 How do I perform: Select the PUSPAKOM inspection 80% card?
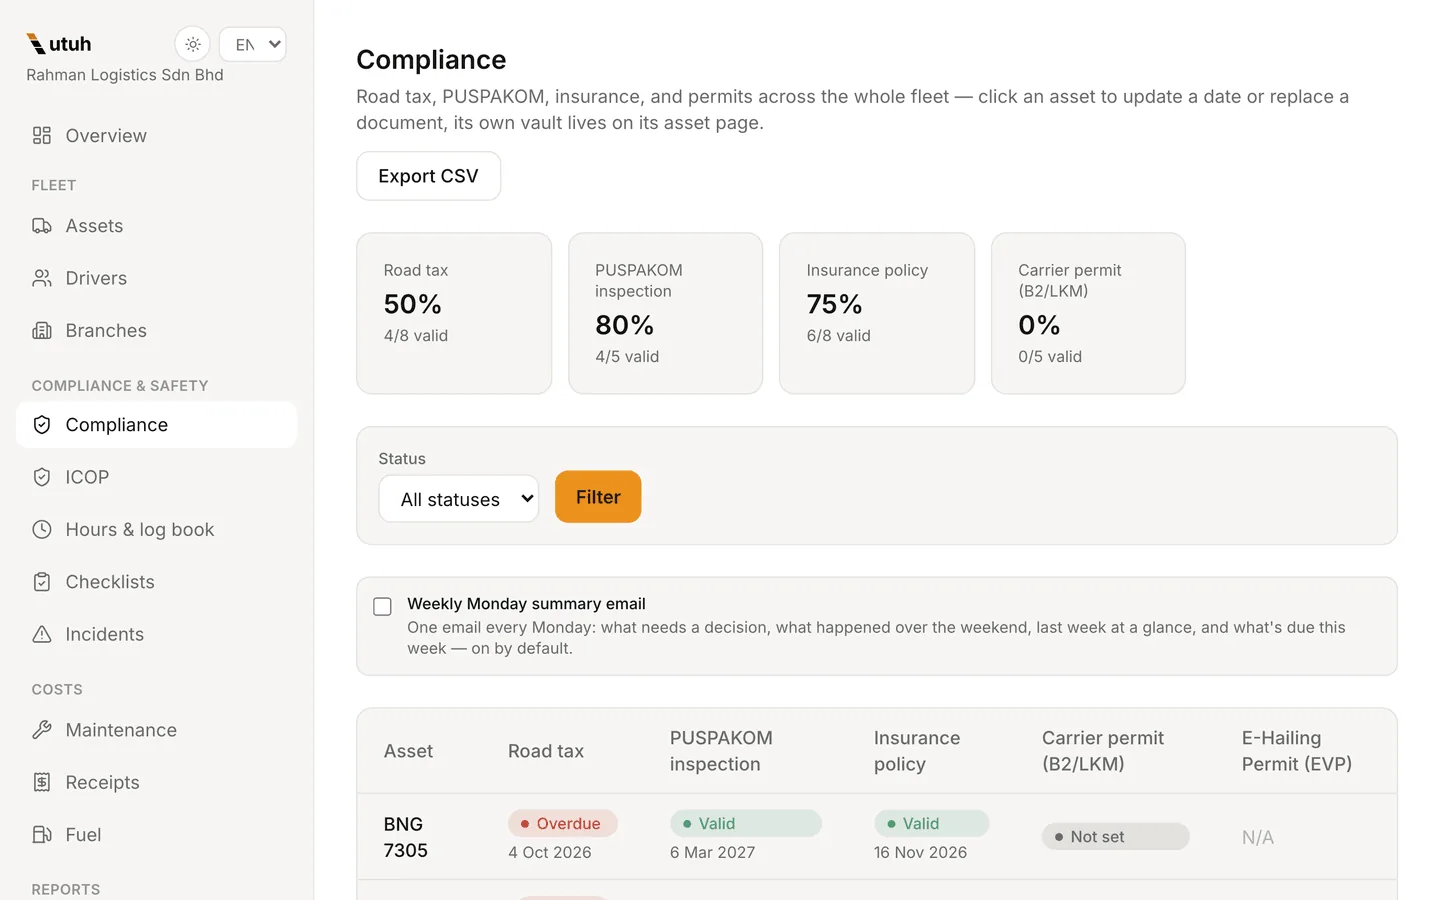666,313
